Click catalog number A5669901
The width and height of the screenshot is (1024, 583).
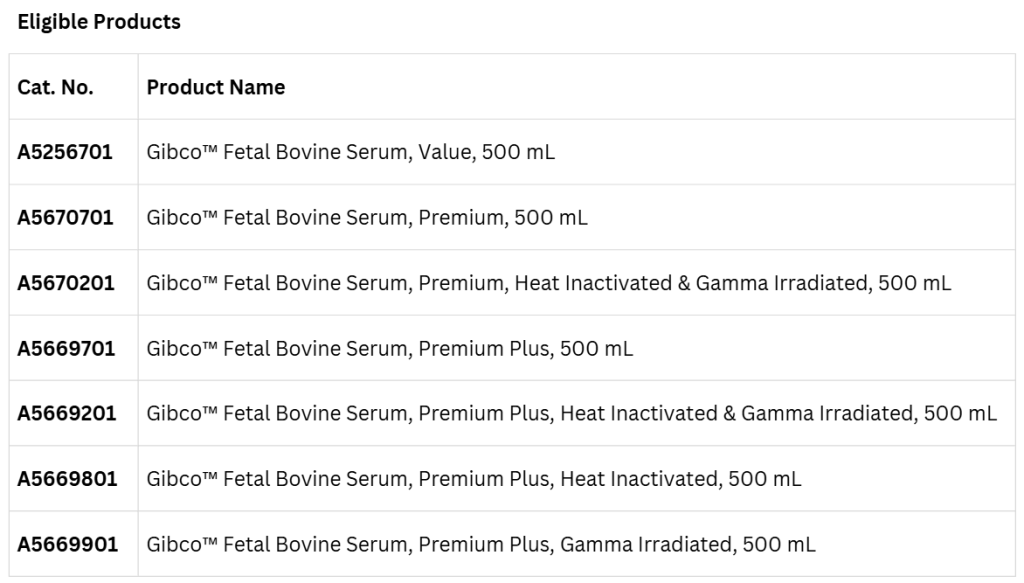pos(67,544)
